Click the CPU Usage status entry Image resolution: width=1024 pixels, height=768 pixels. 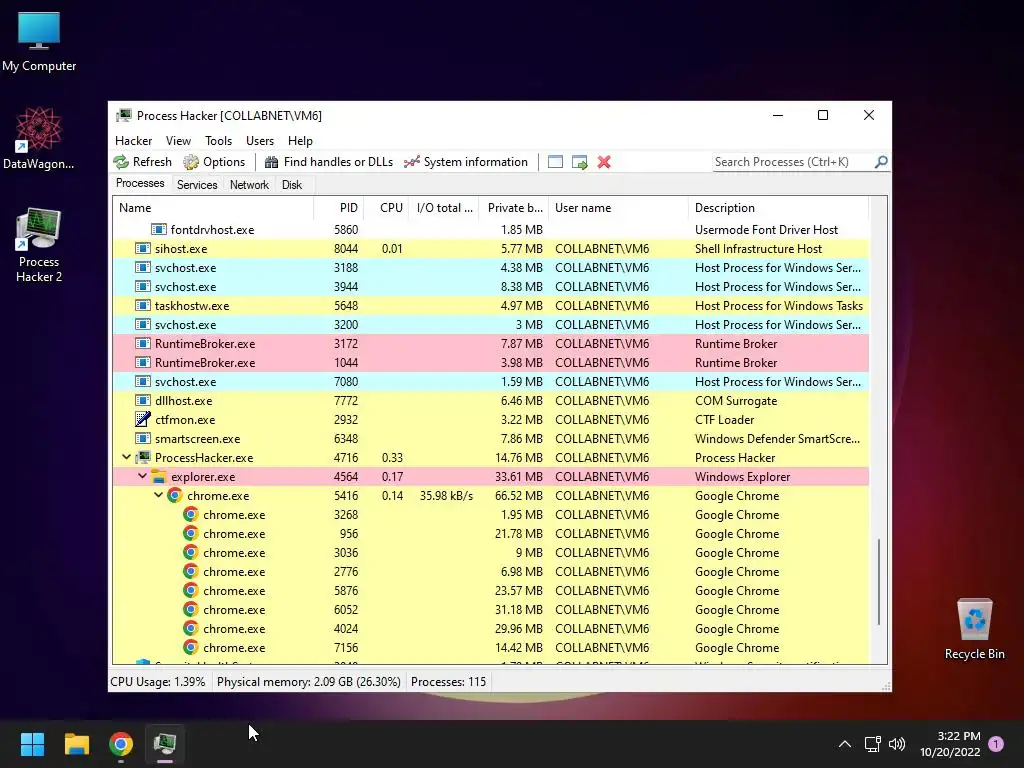point(157,682)
